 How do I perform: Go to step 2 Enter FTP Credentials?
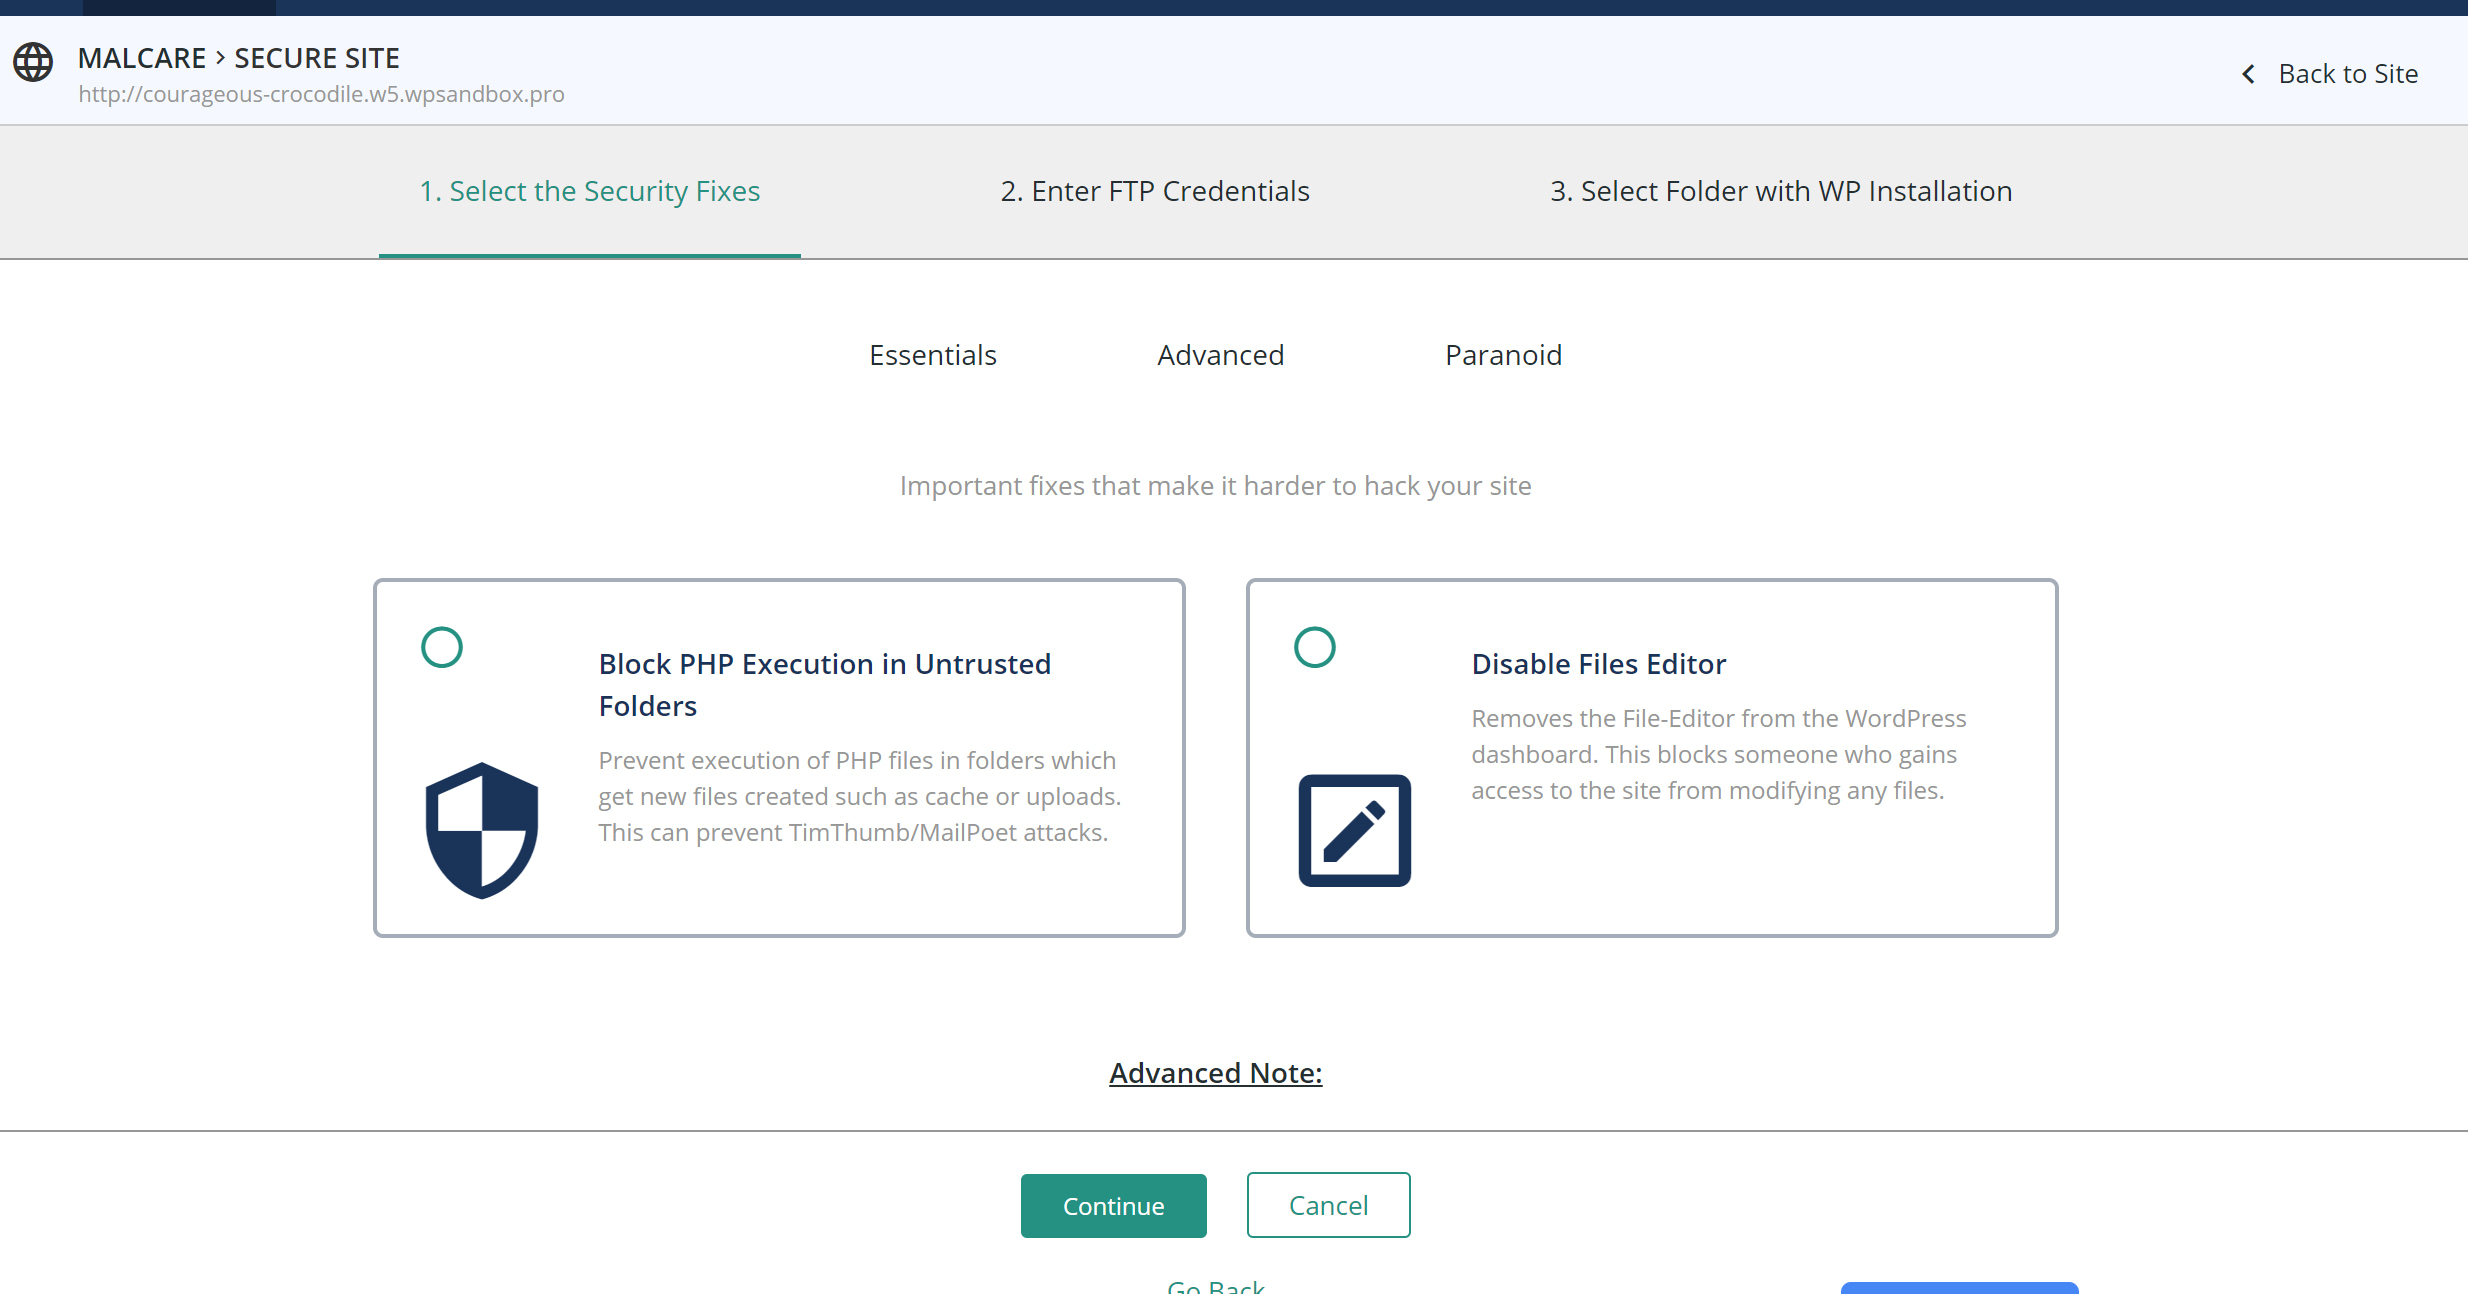[1154, 191]
